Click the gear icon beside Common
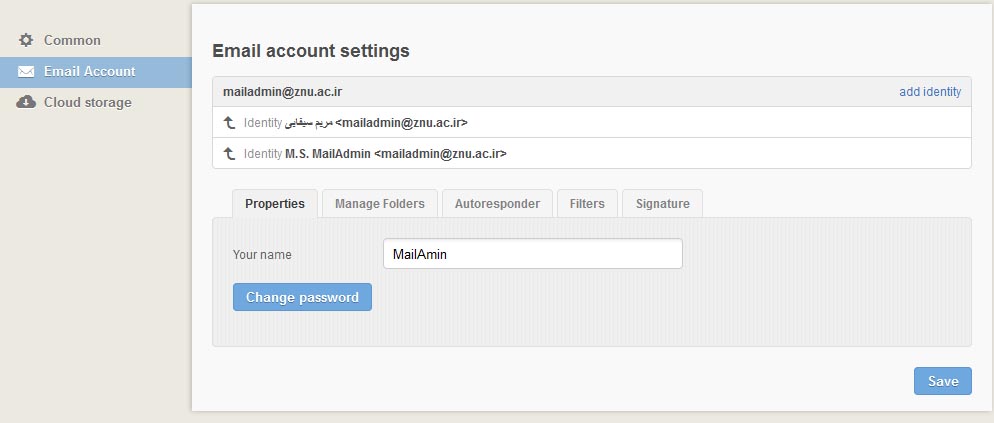Image resolution: width=994 pixels, height=423 pixels. 25,40
